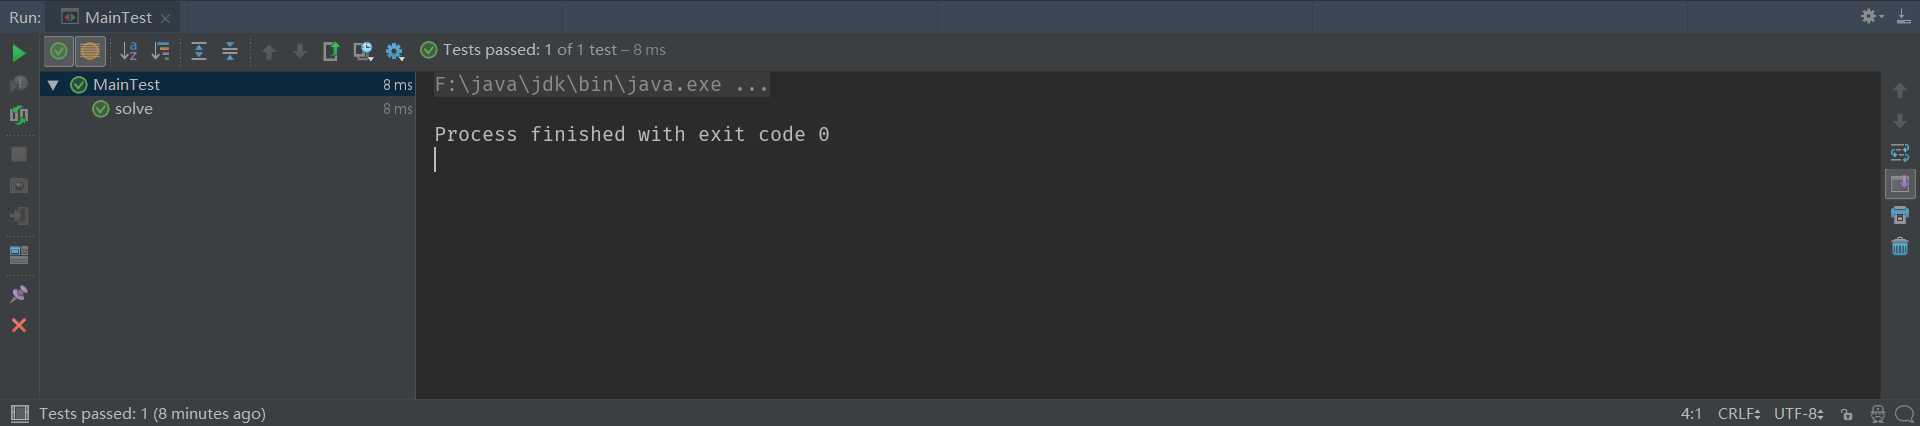The height and width of the screenshot is (426, 1920).
Task: Rerun tests with the green Run button
Action: (19, 53)
